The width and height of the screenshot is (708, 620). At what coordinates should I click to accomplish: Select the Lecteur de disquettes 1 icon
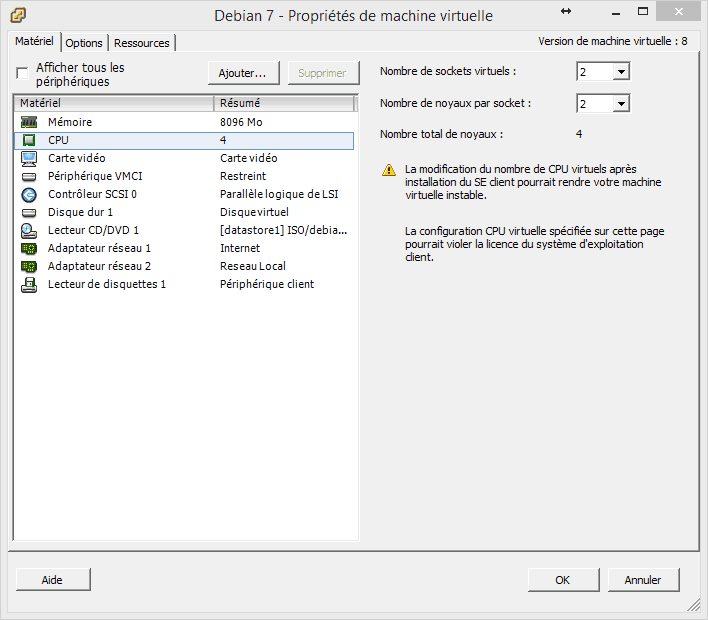[29, 284]
